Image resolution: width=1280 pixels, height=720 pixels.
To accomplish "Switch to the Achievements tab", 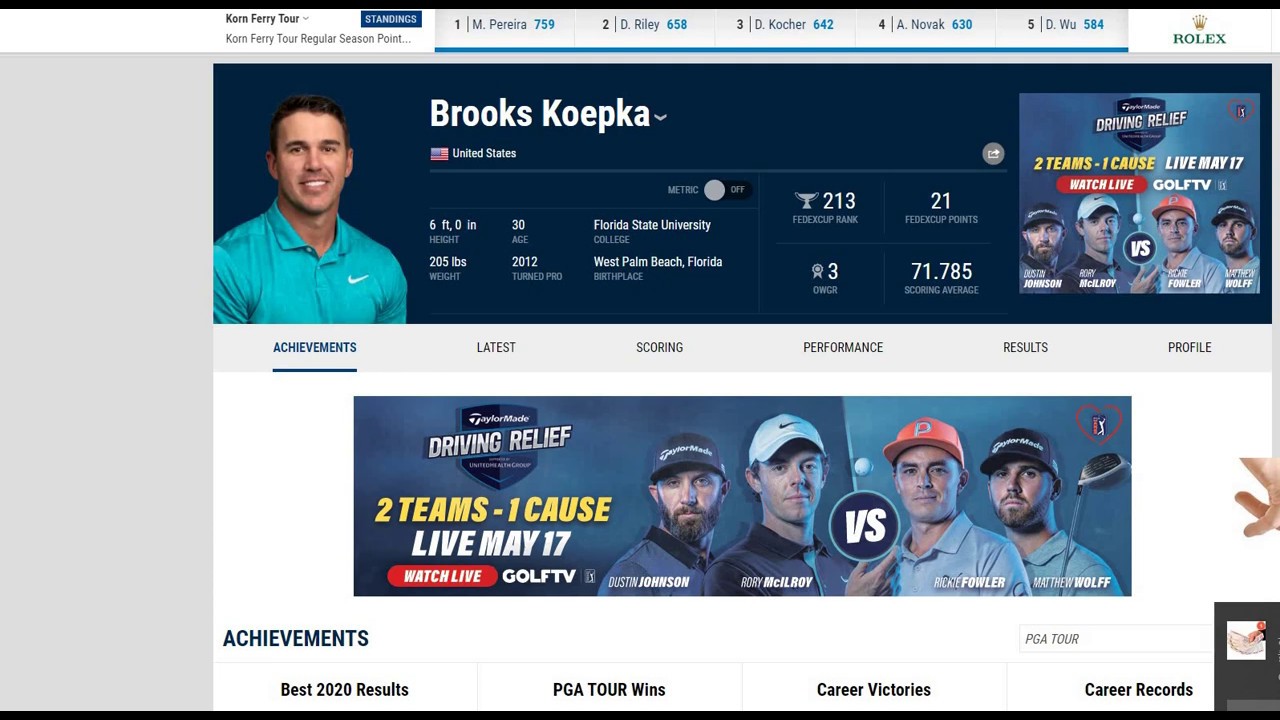I will point(314,348).
